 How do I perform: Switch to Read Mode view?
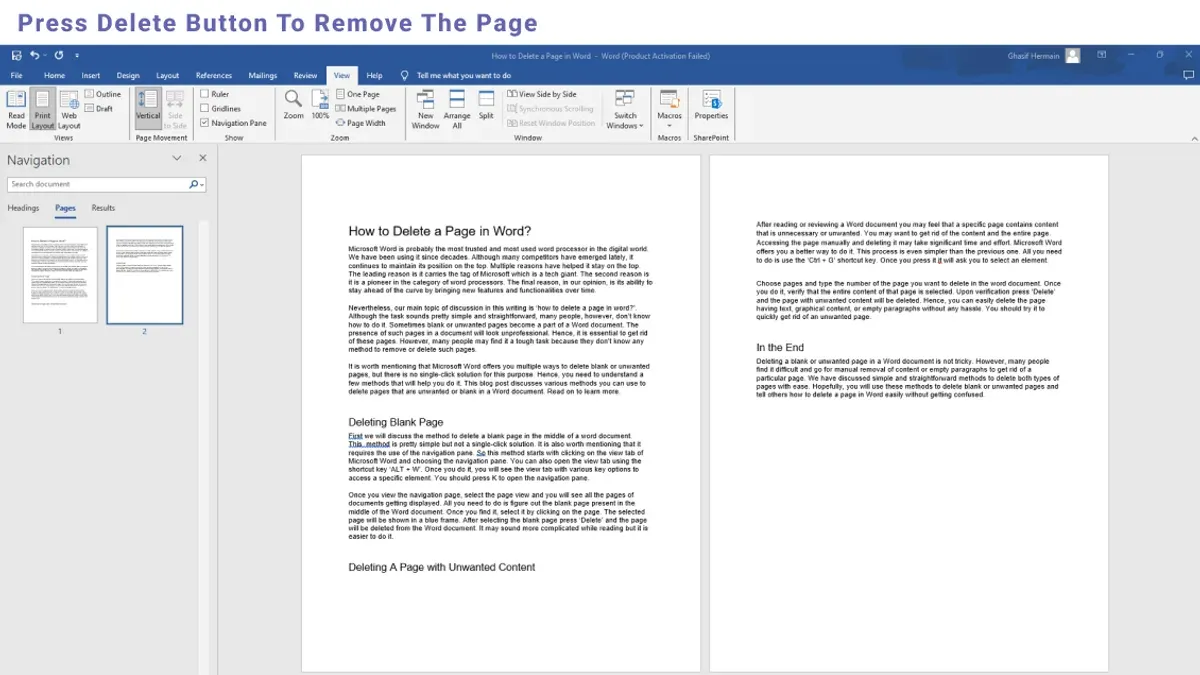[x=16, y=109]
